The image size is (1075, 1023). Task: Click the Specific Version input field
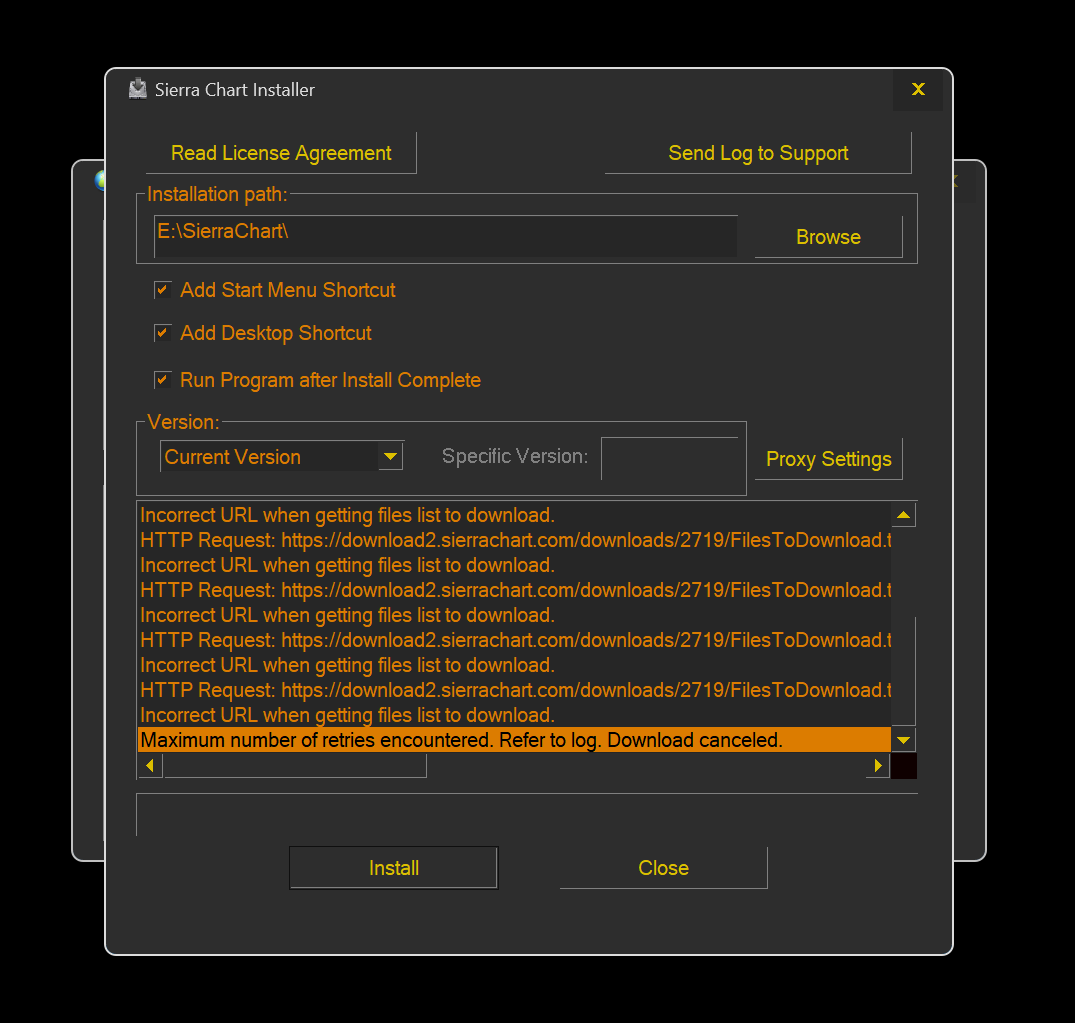(670, 458)
